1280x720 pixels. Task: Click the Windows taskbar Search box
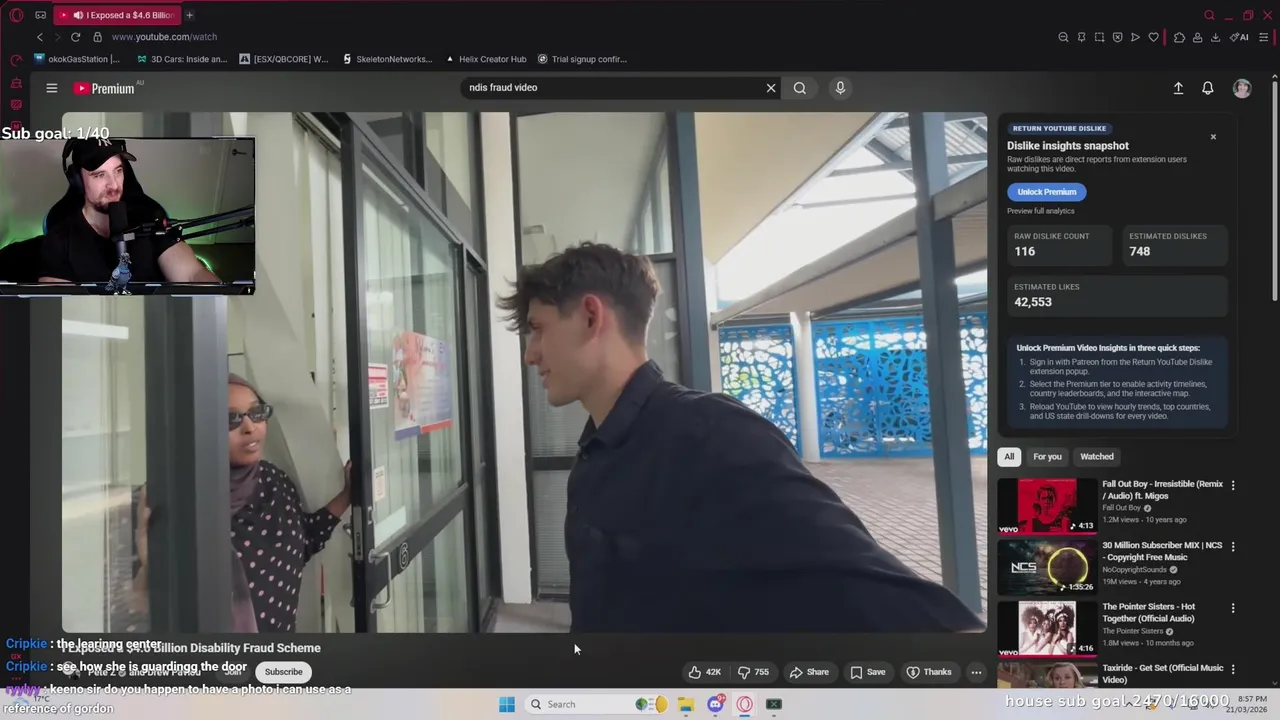(597, 704)
